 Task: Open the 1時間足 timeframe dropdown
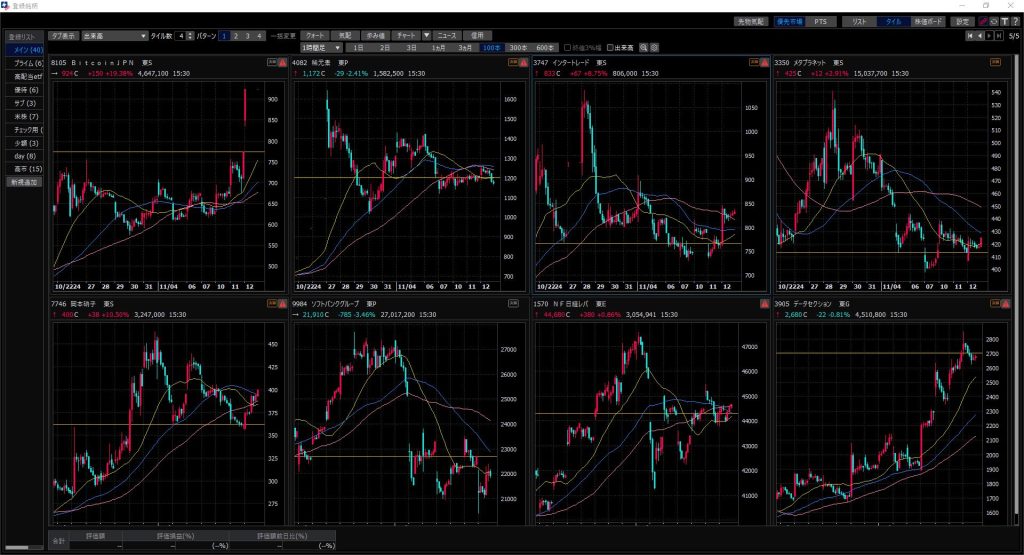[x=322, y=47]
